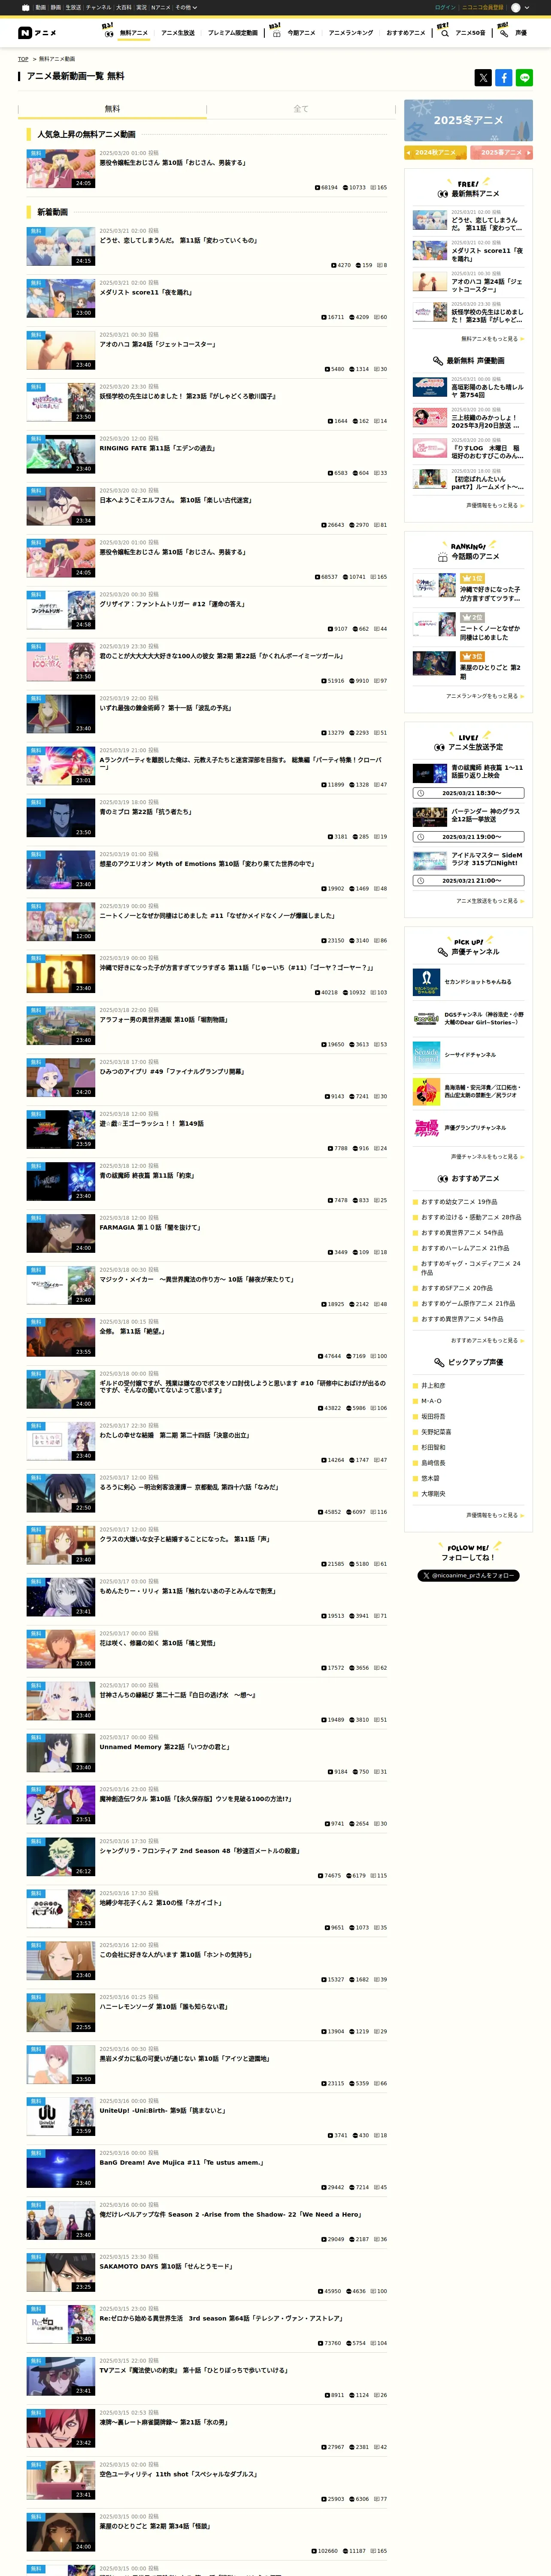This screenshot has width=551, height=2576.
Task: Open thumbnail of メダリスト score11 in main list
Action: pyautogui.click(x=61, y=298)
